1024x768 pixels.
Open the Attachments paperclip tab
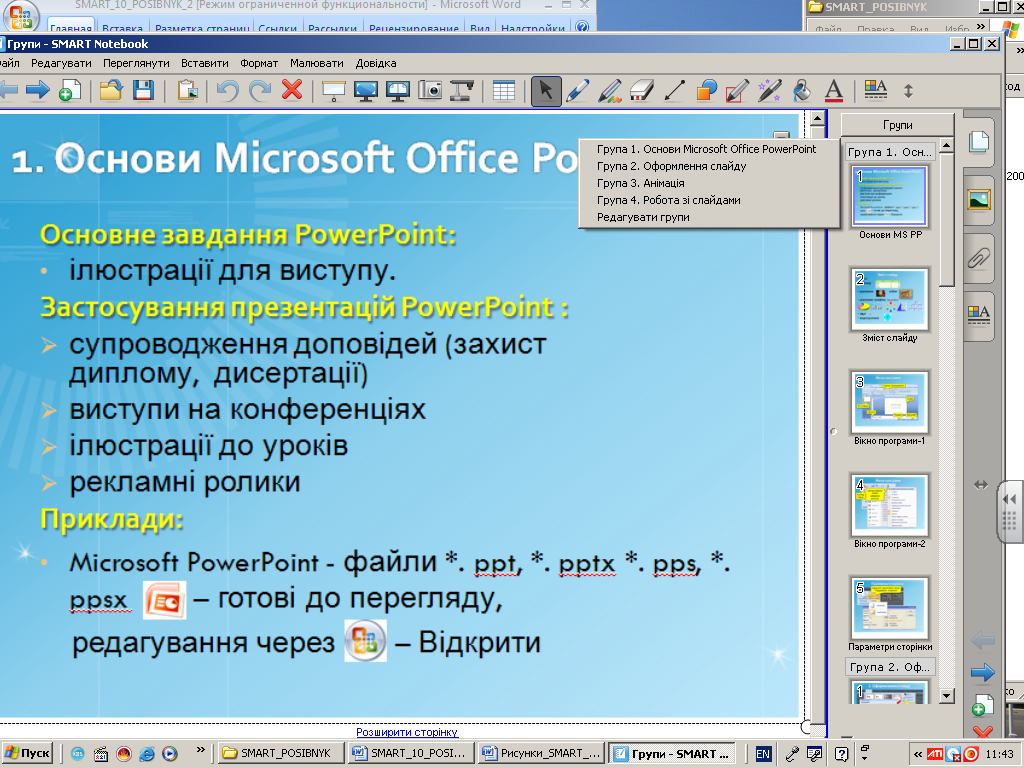pyautogui.click(x=979, y=257)
